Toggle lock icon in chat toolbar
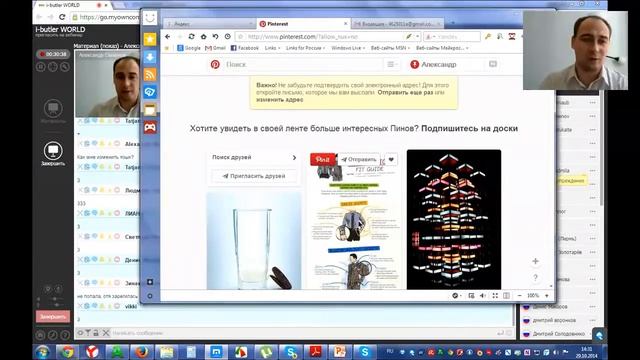Viewport: 640px width, 360px height. [96, 333]
